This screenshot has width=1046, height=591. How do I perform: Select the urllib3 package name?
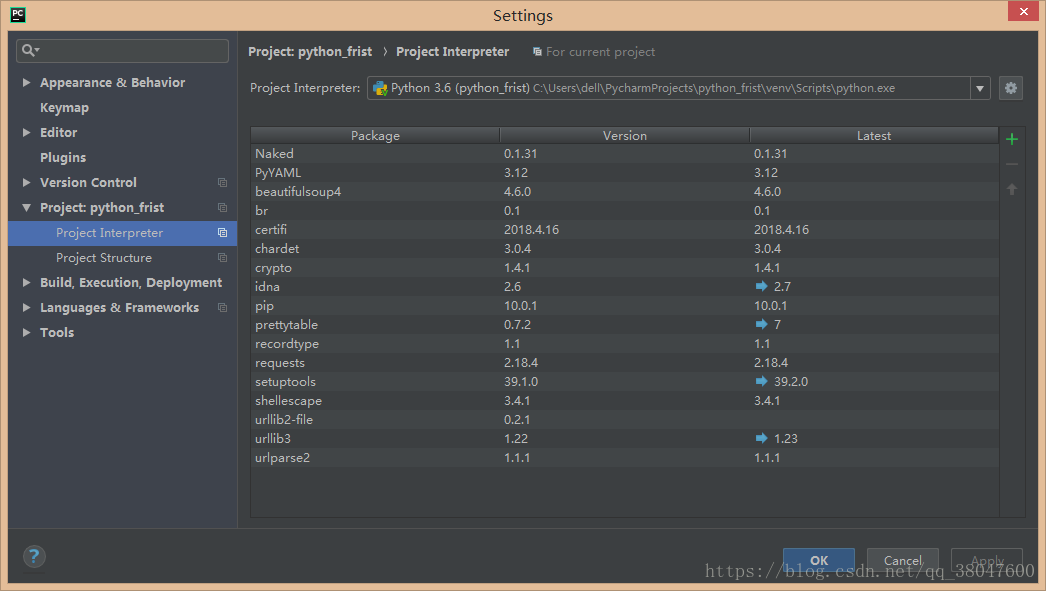[273, 438]
